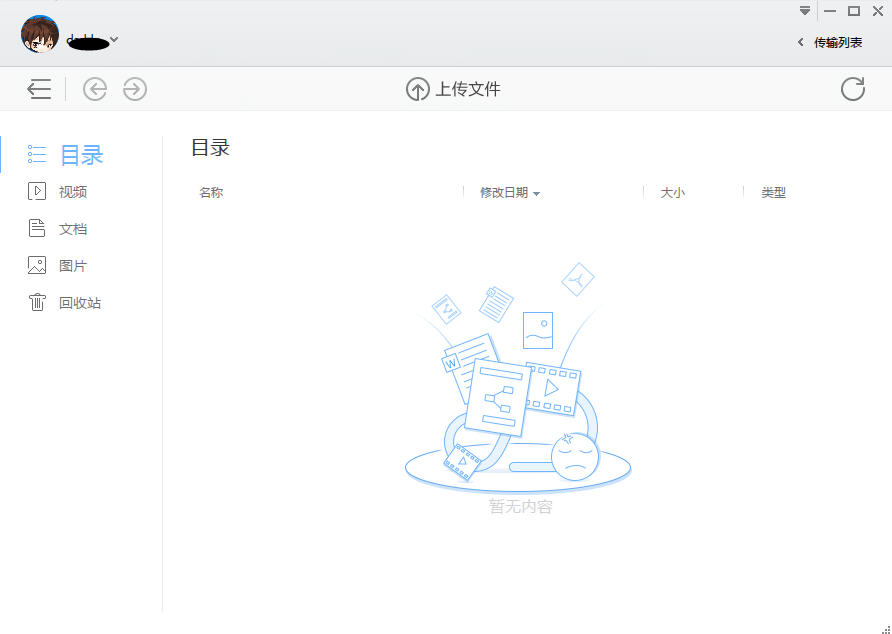Collapse the sidebar with the menu arrow icon
The width and height of the screenshot is (892, 634).
click(x=39, y=89)
